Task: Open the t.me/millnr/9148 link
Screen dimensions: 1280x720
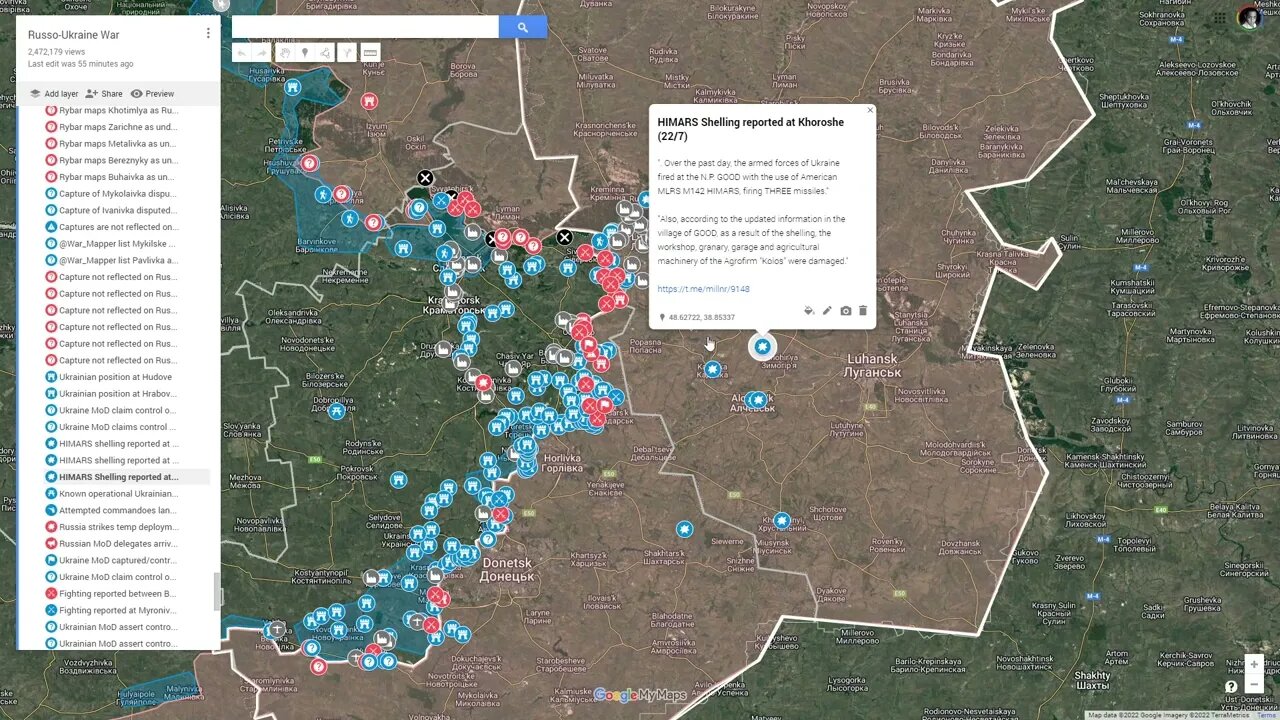Action: pyautogui.click(x=704, y=289)
